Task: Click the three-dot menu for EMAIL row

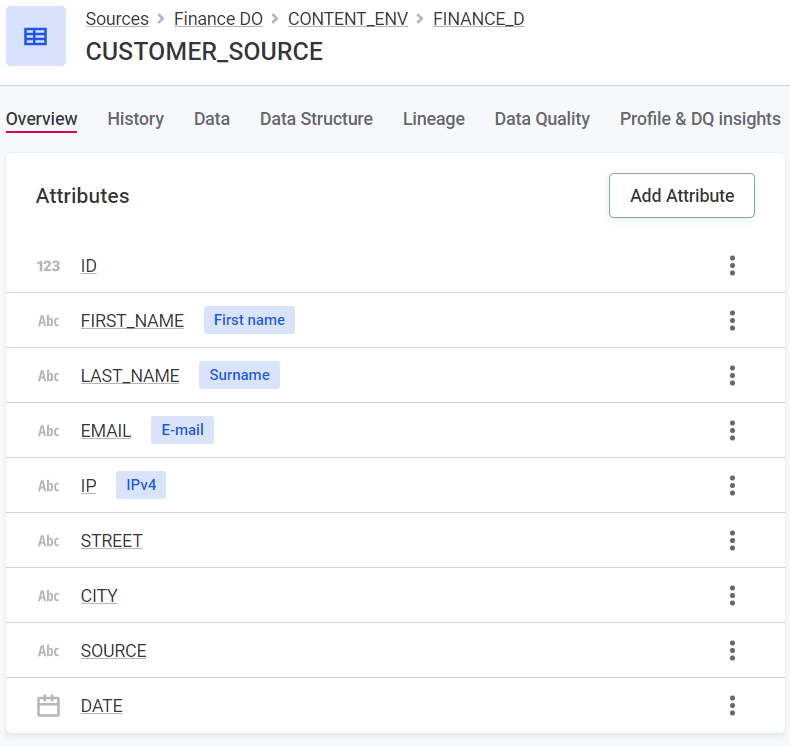Action: click(x=732, y=431)
